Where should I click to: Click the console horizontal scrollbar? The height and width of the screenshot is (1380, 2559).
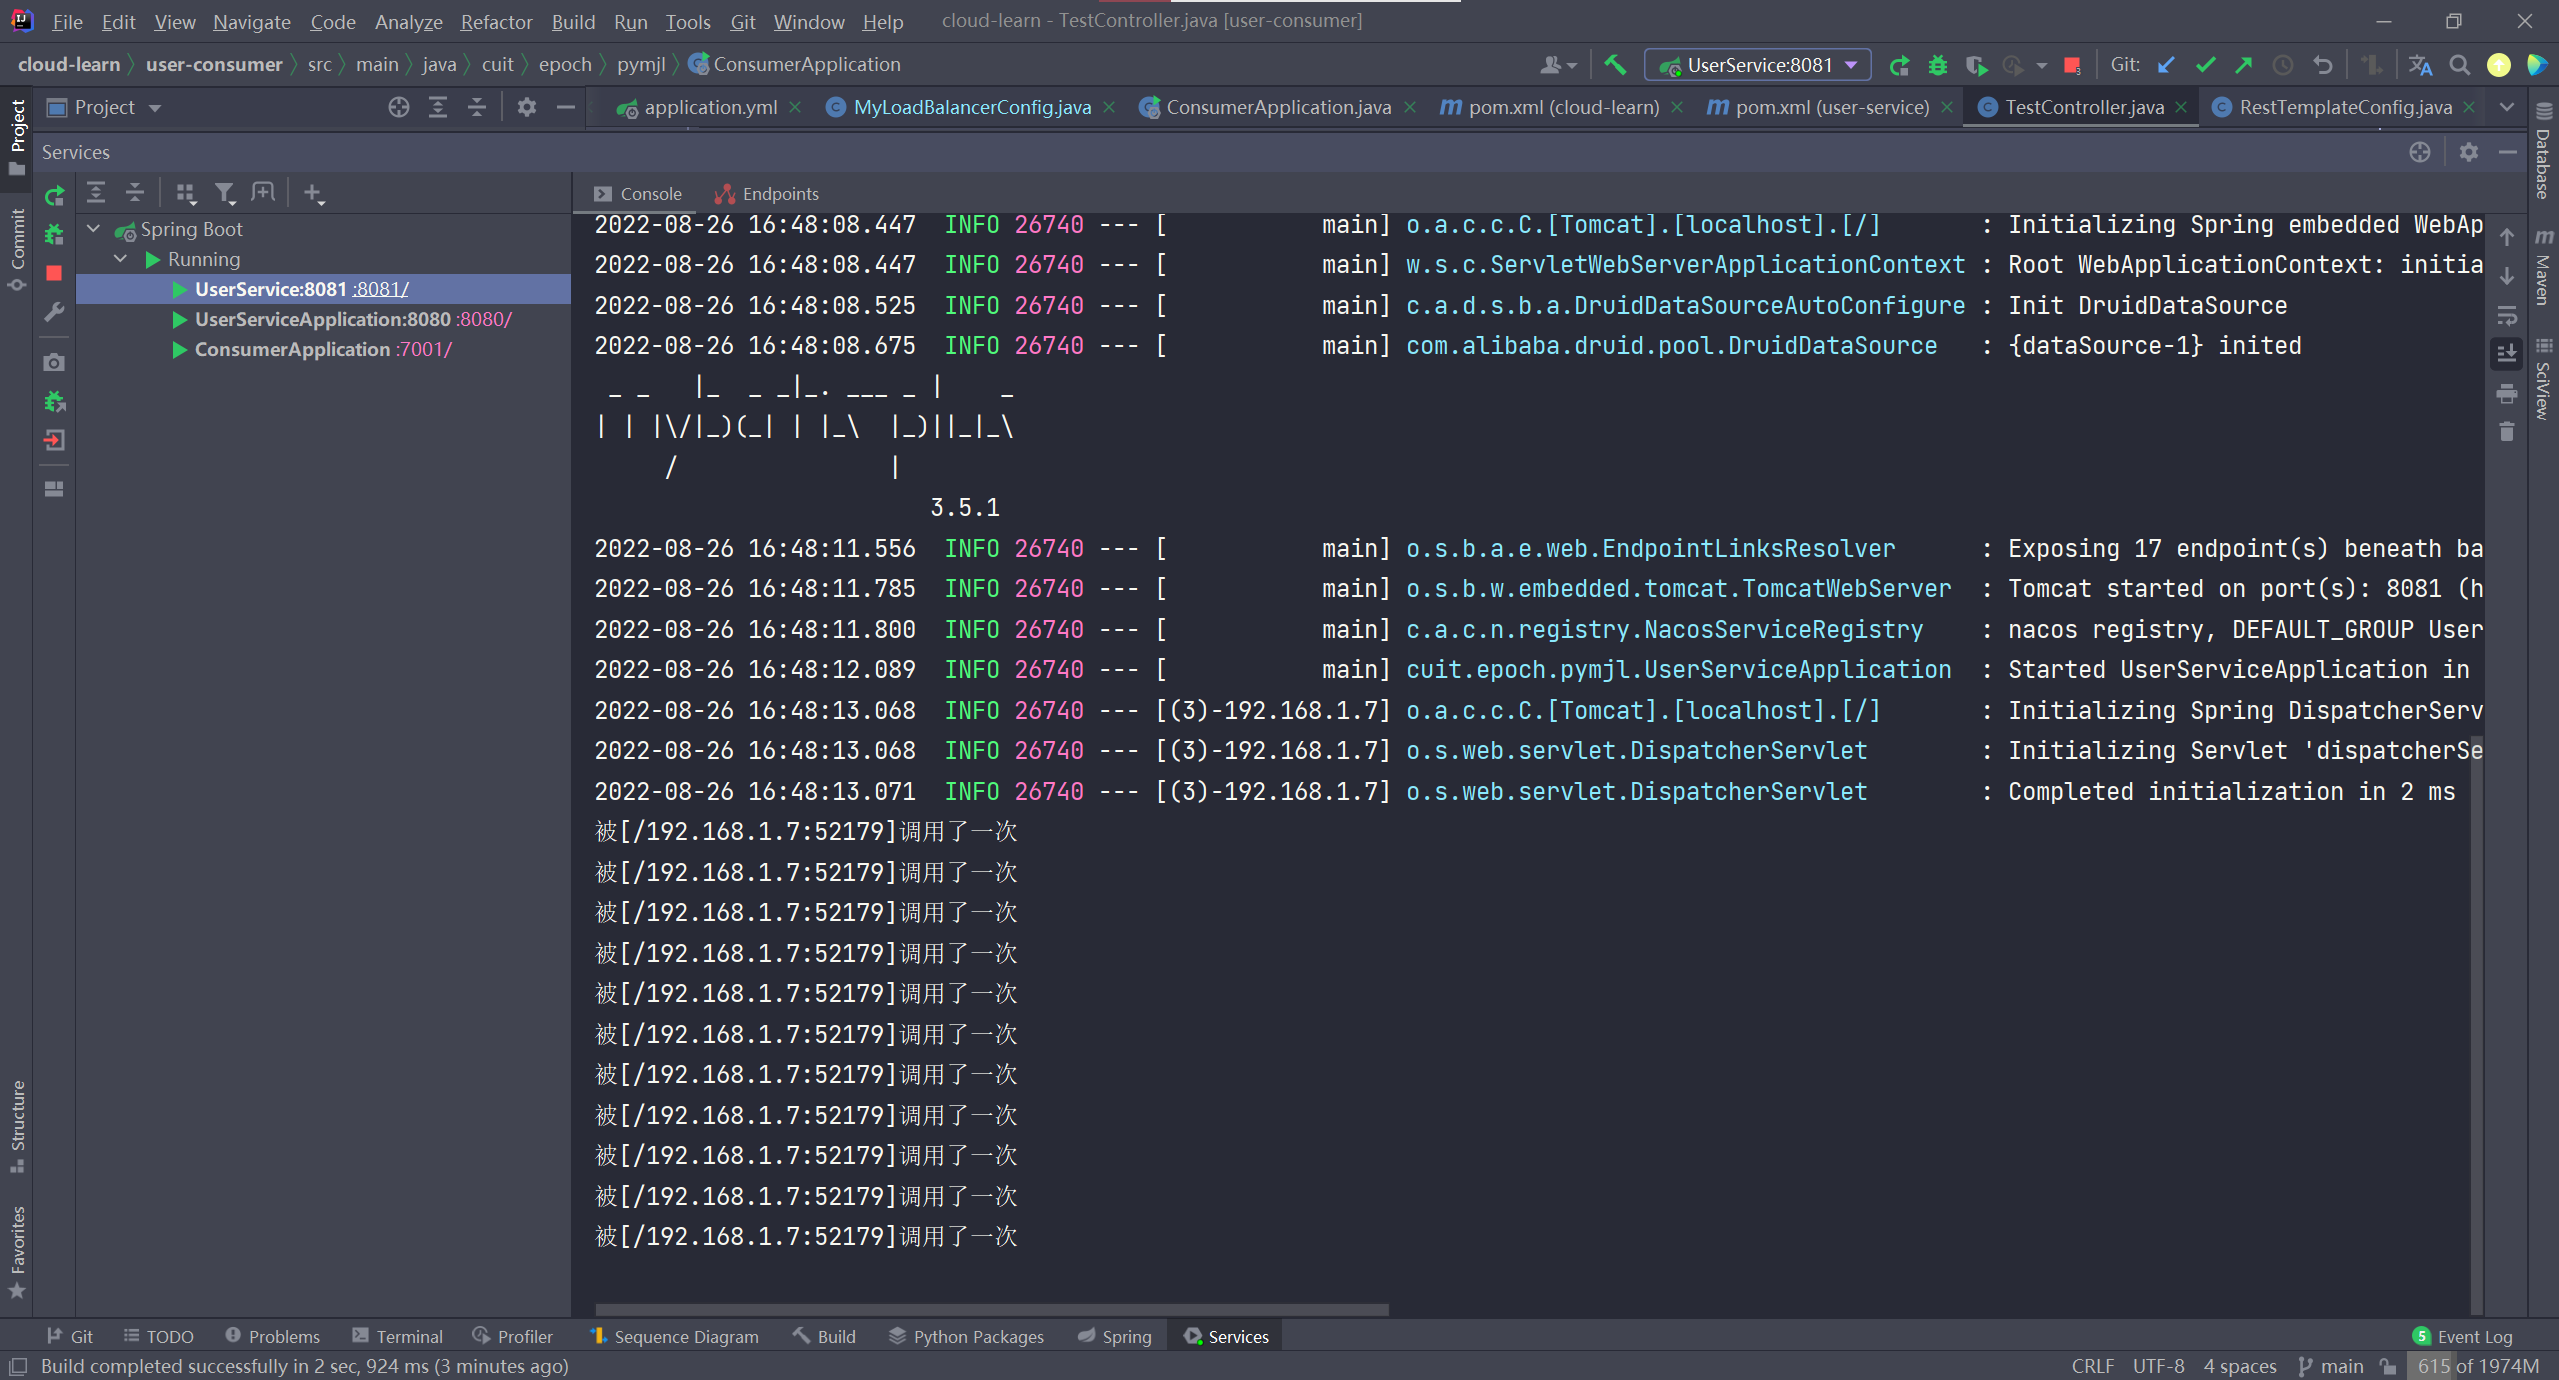point(991,1309)
